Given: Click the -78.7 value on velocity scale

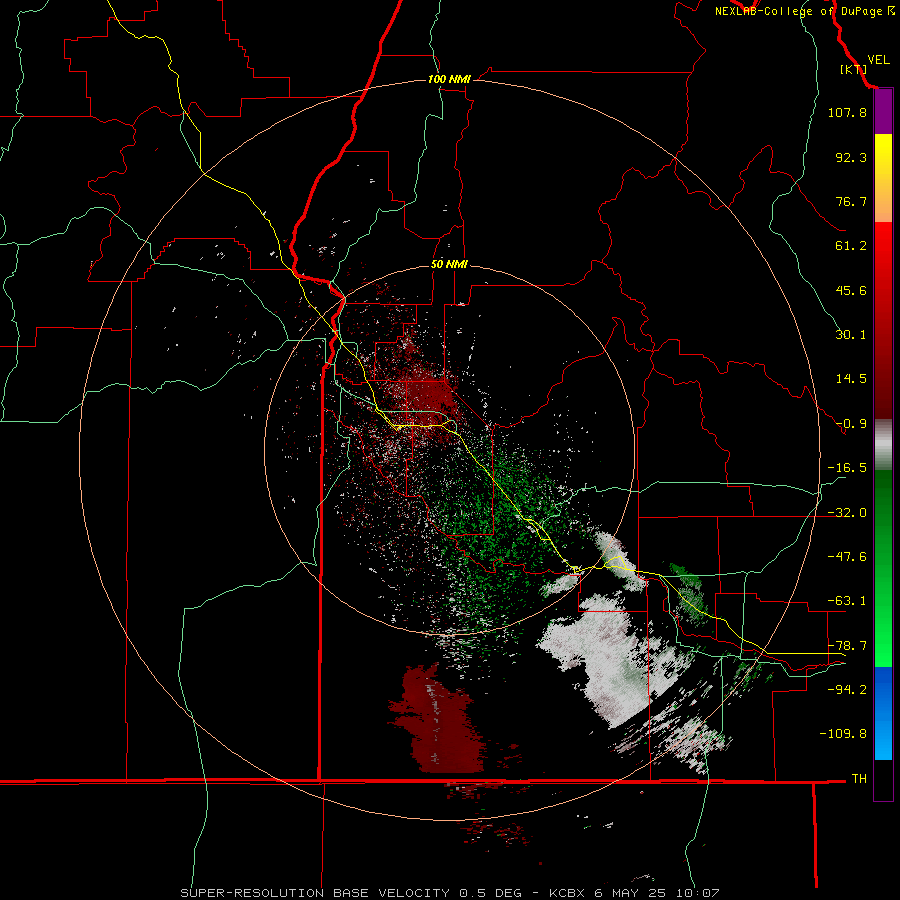Looking at the screenshot, I should (847, 646).
